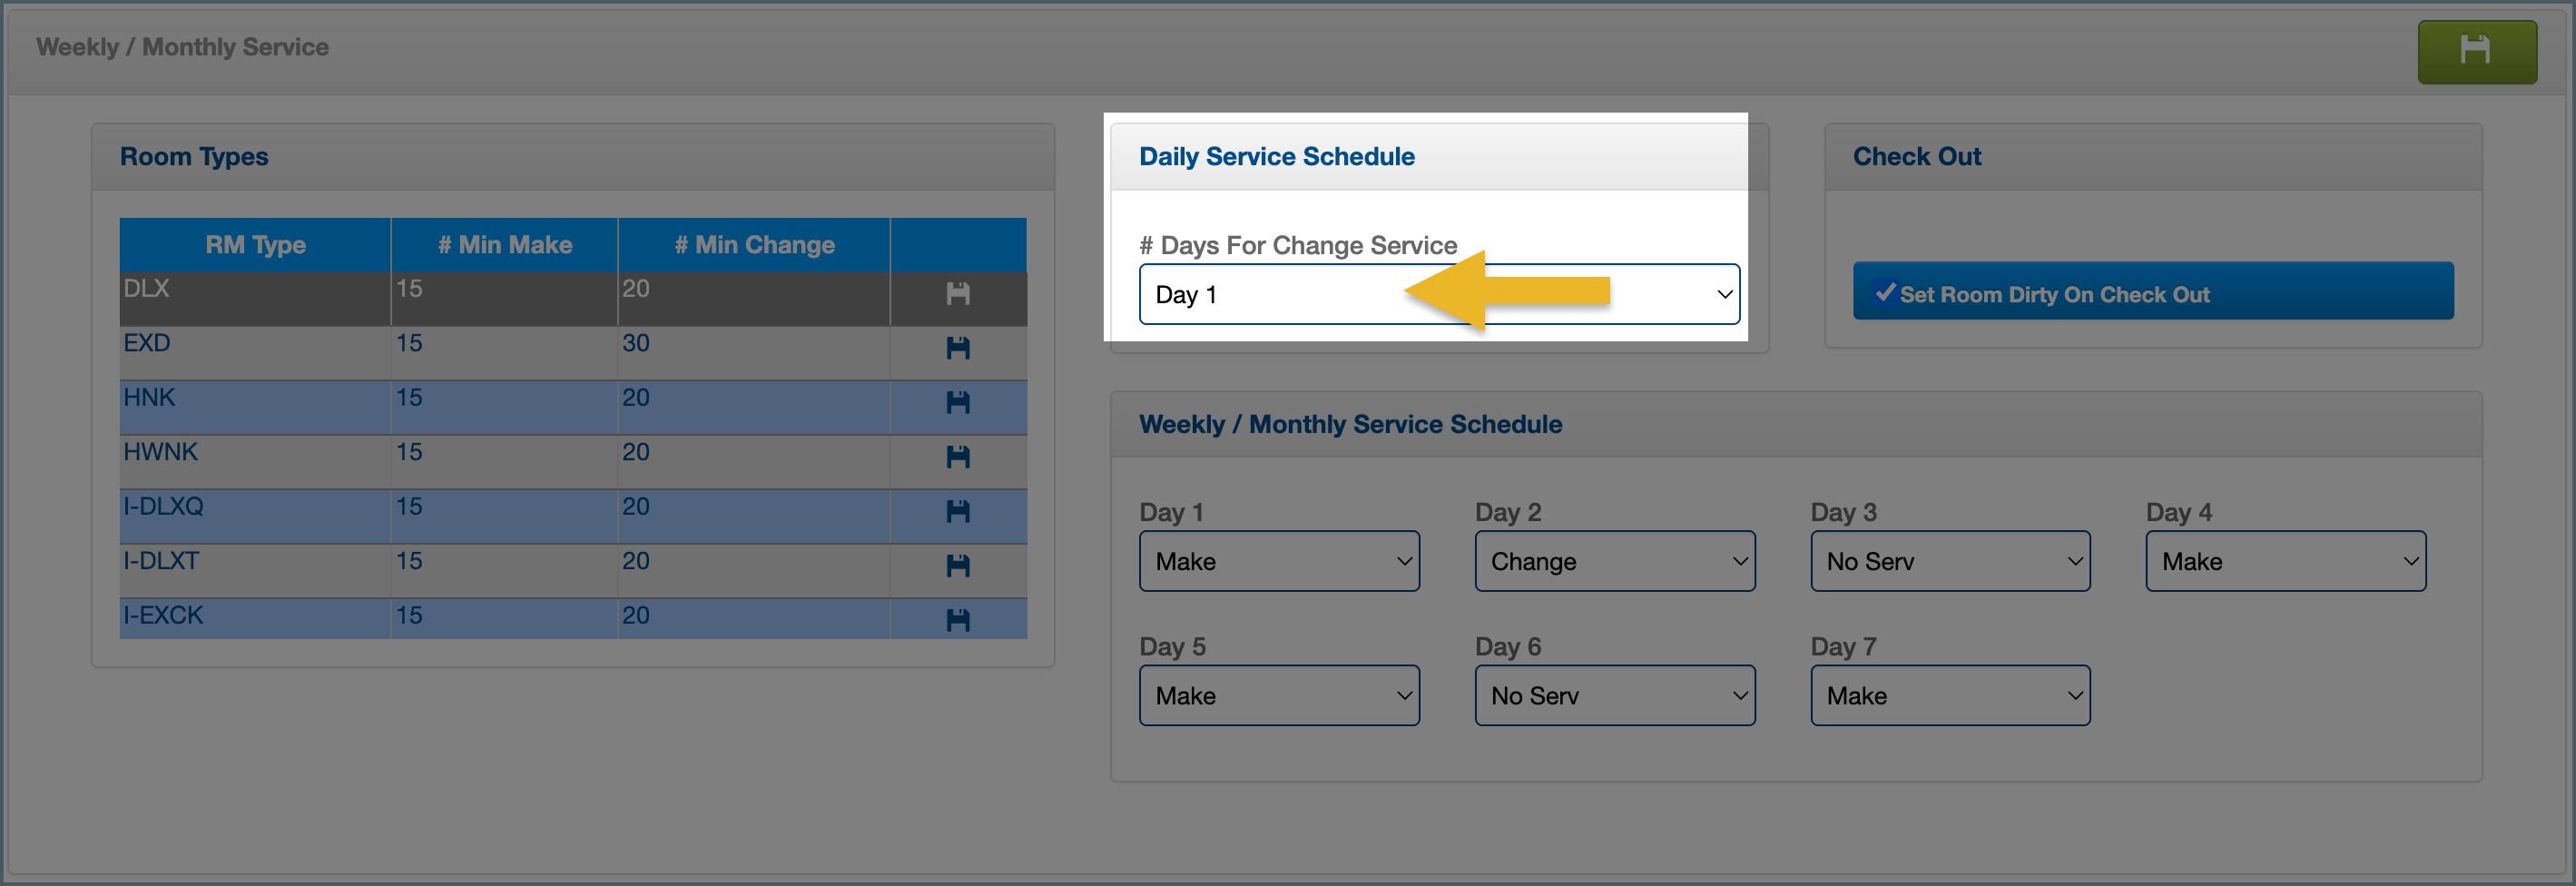
Task: Click the # Min Change value for EXD
Action: [x=636, y=343]
